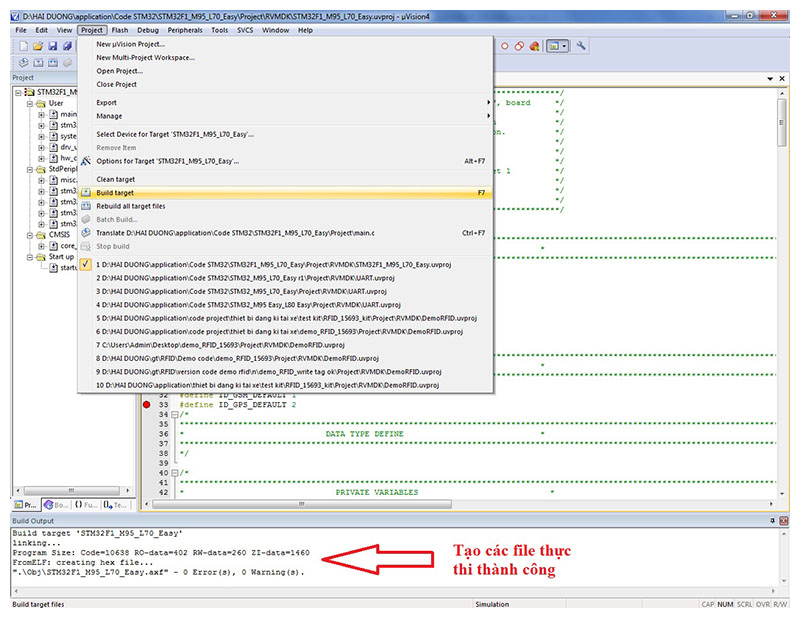This screenshot has height=618, width=800.
Task: Open the window layout dropdown arrow
Action: tap(566, 46)
